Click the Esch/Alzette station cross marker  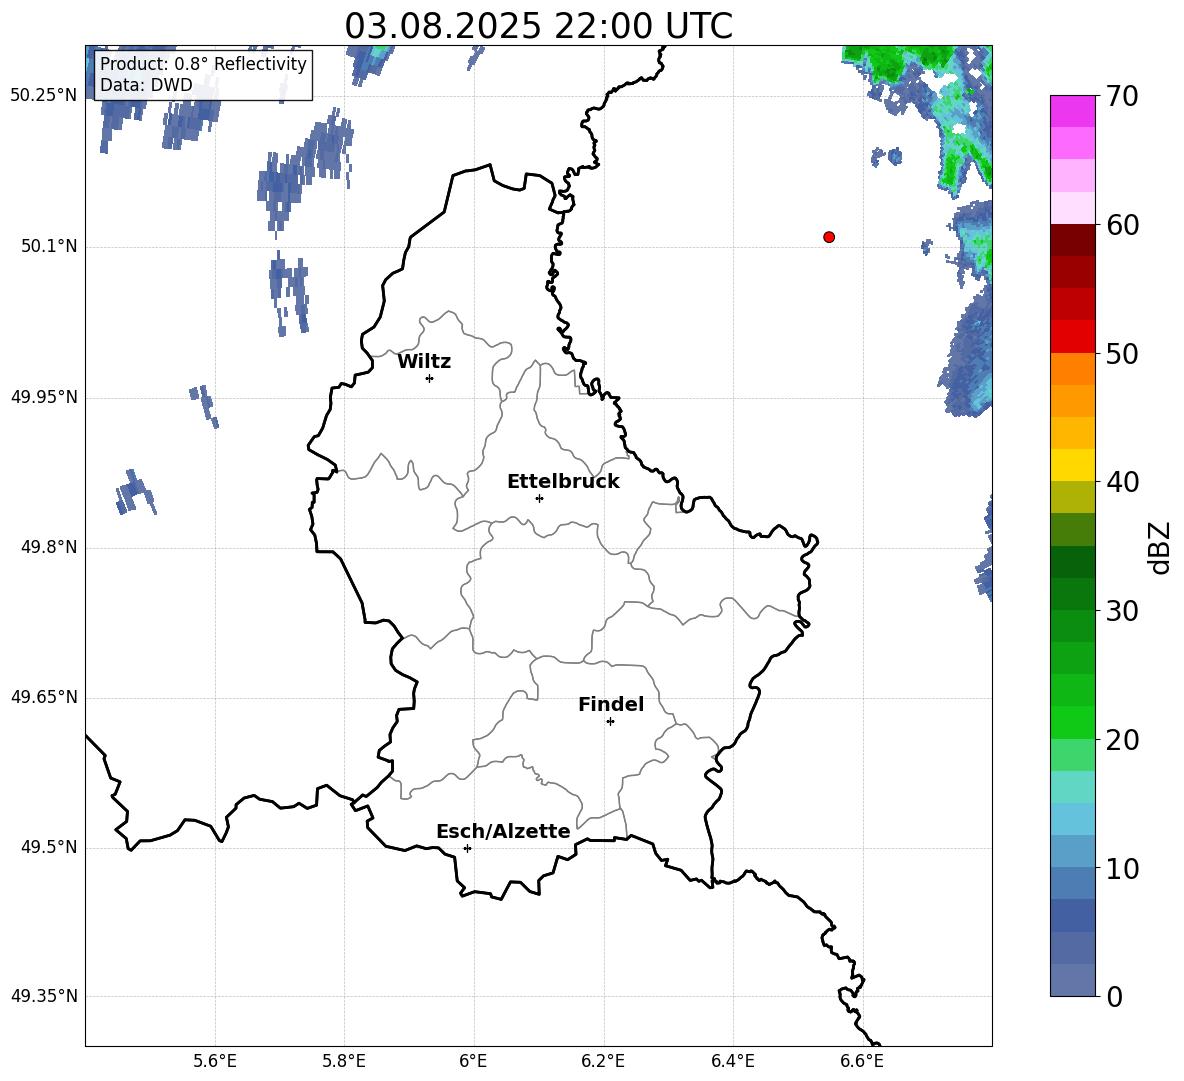pyautogui.click(x=467, y=848)
